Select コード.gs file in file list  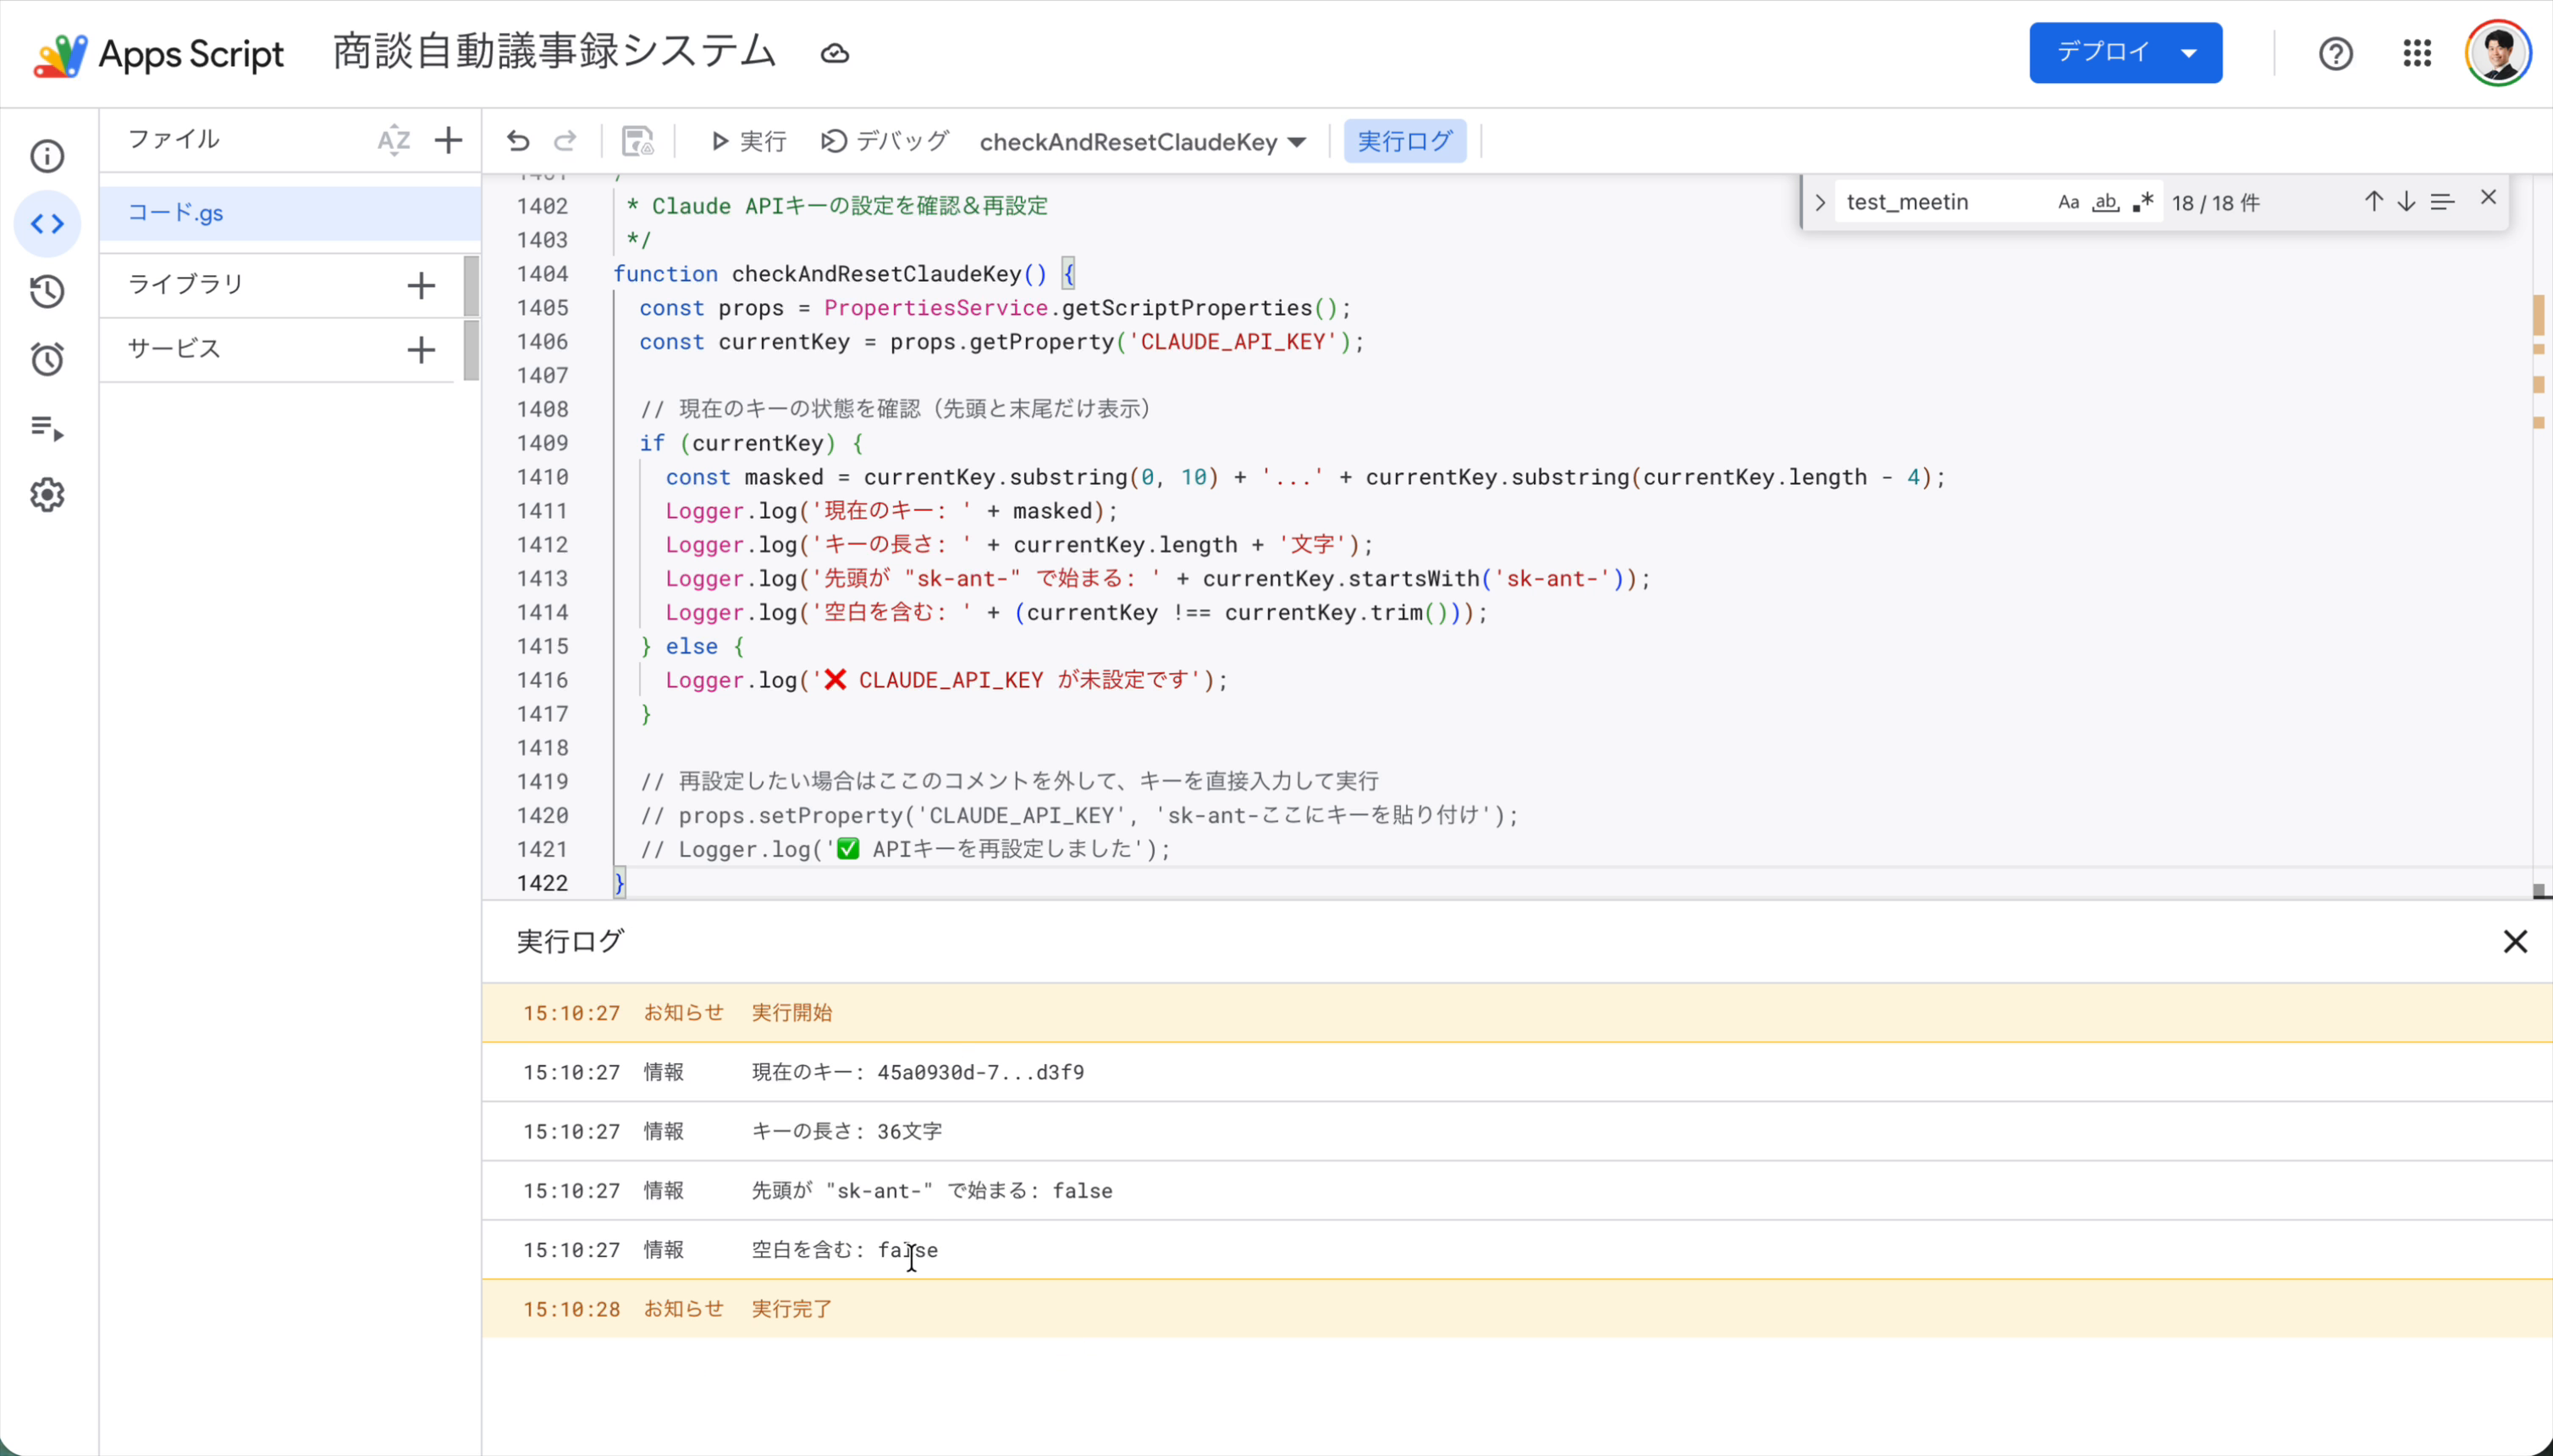pos(176,213)
